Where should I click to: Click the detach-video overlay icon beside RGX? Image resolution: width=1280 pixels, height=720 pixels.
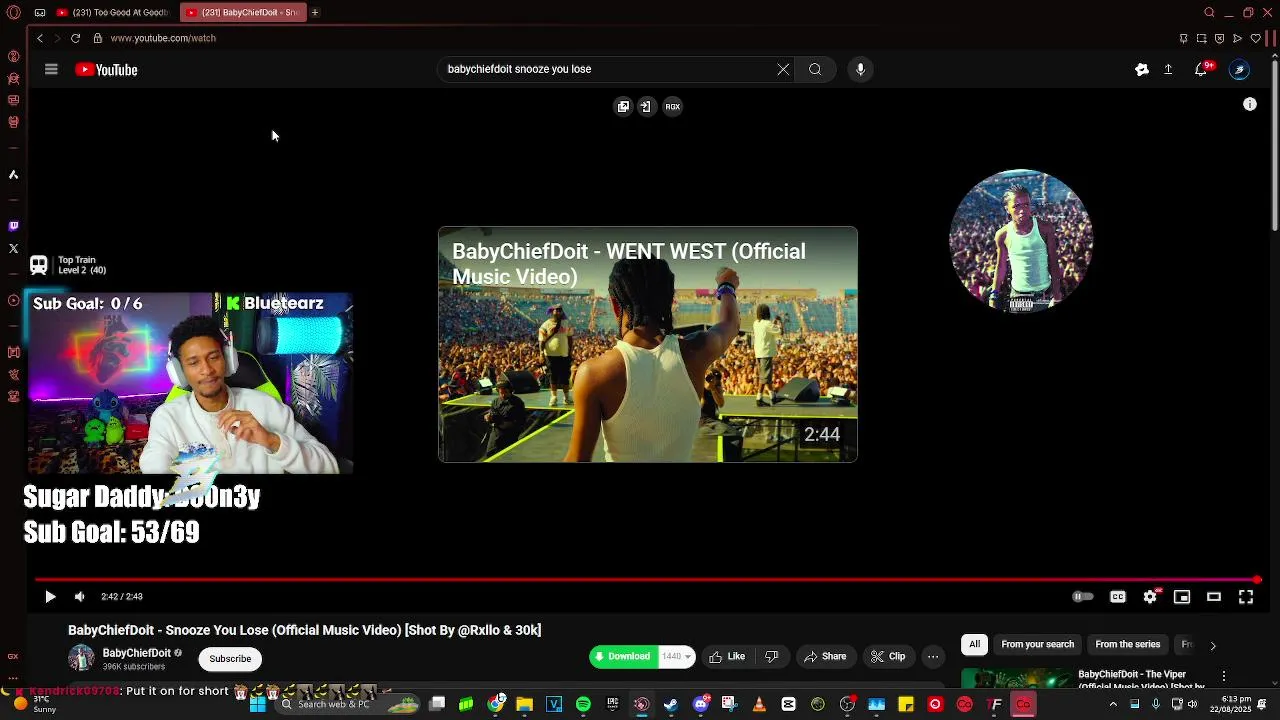point(646,106)
